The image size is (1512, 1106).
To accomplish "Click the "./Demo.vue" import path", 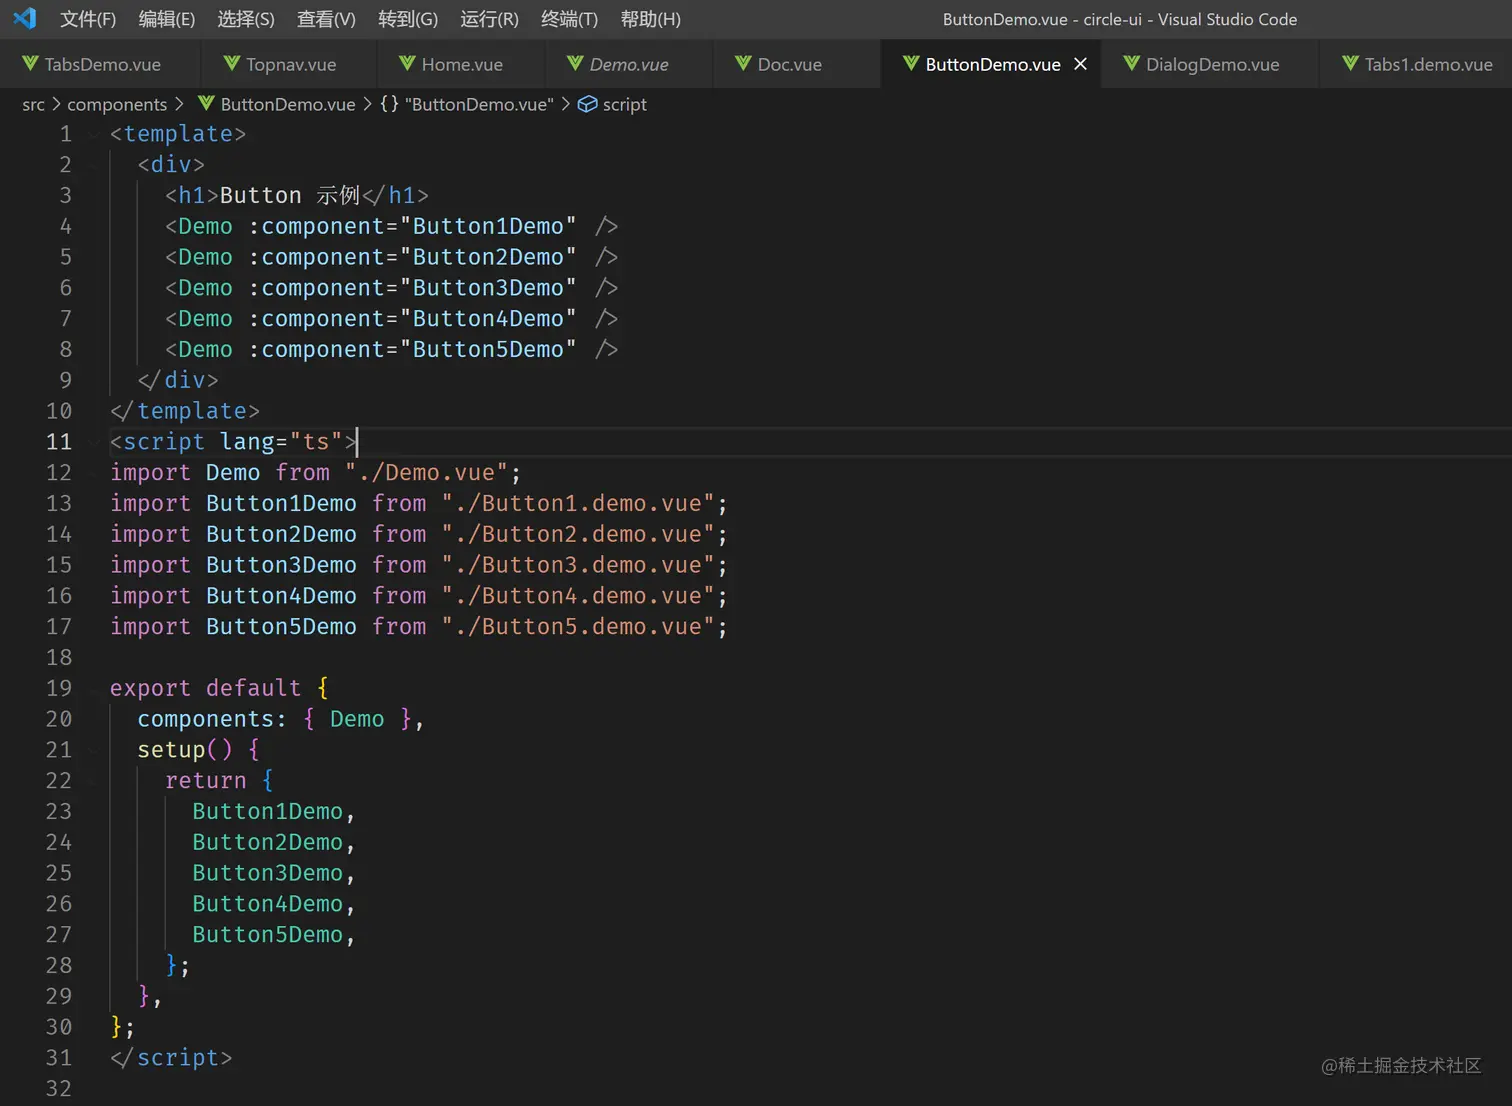I will [x=426, y=472].
